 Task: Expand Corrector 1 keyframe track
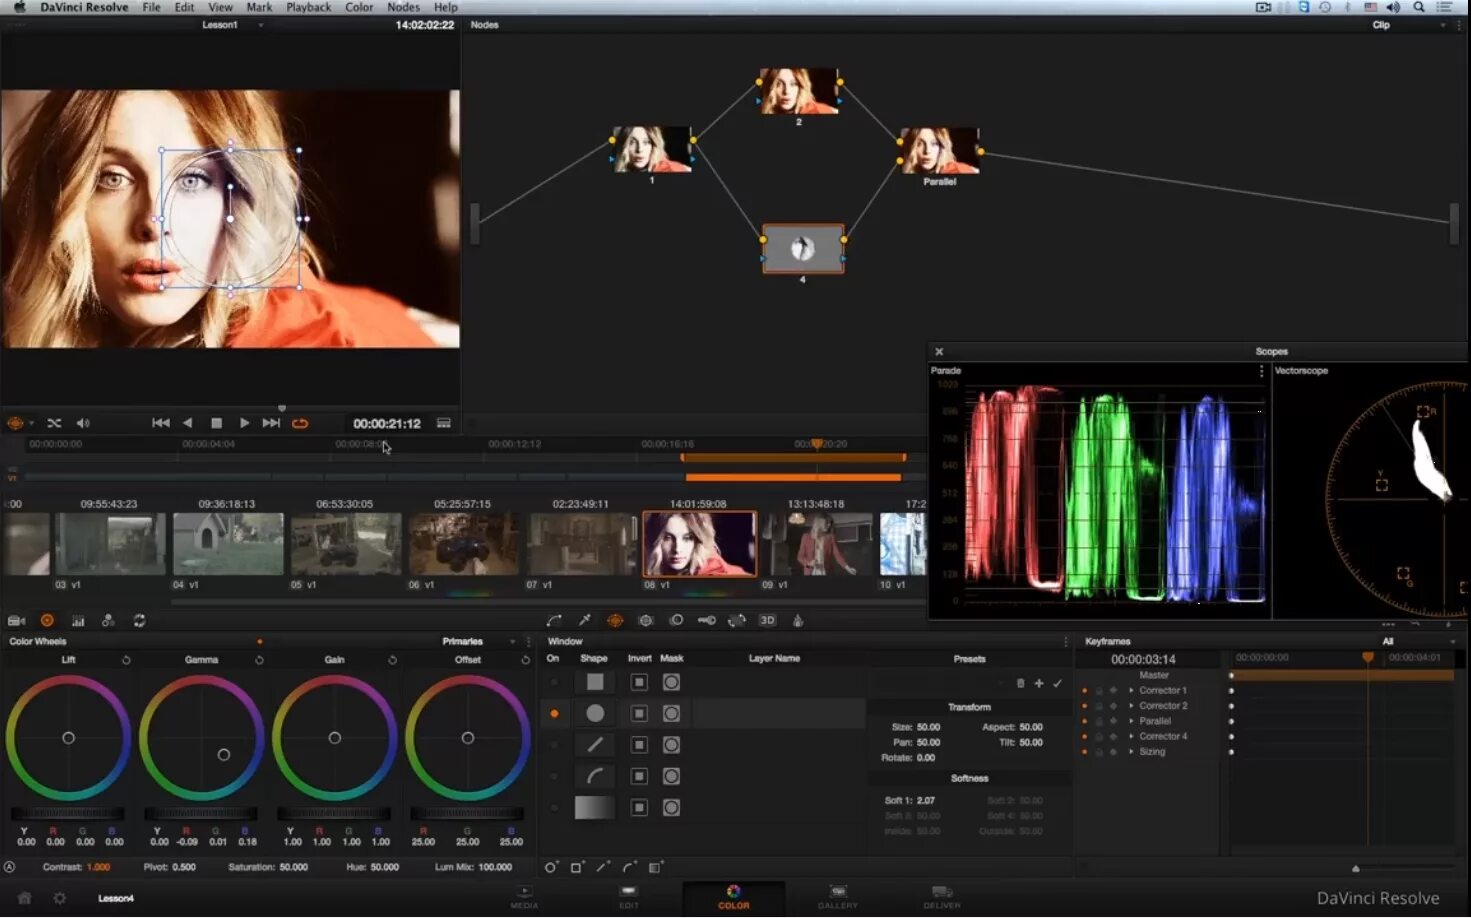pos(1132,691)
